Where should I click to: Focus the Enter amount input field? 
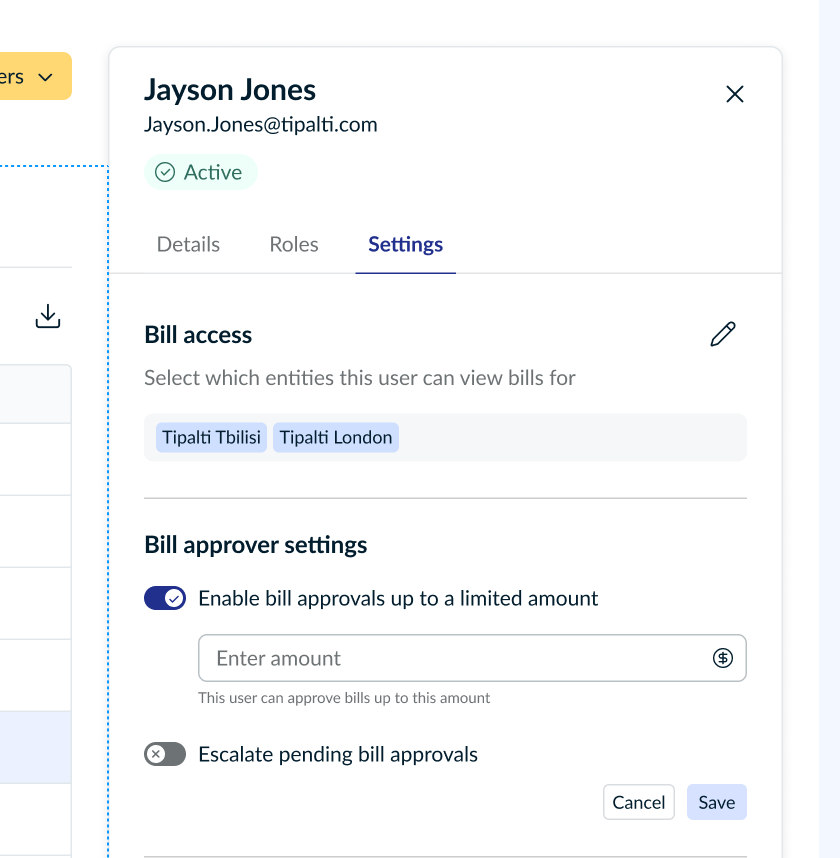pyautogui.click(x=472, y=658)
